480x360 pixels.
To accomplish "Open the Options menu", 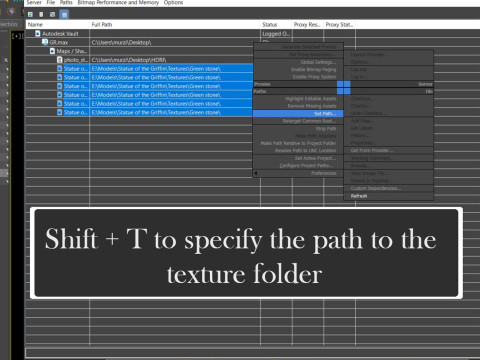I will point(173,3).
